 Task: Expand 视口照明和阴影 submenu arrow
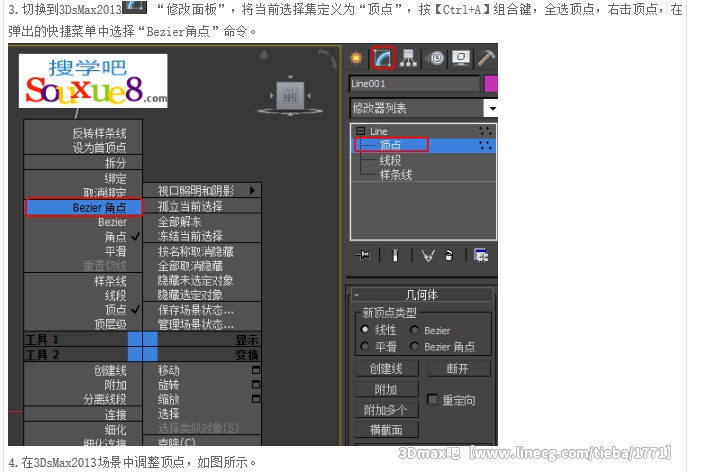(x=253, y=190)
